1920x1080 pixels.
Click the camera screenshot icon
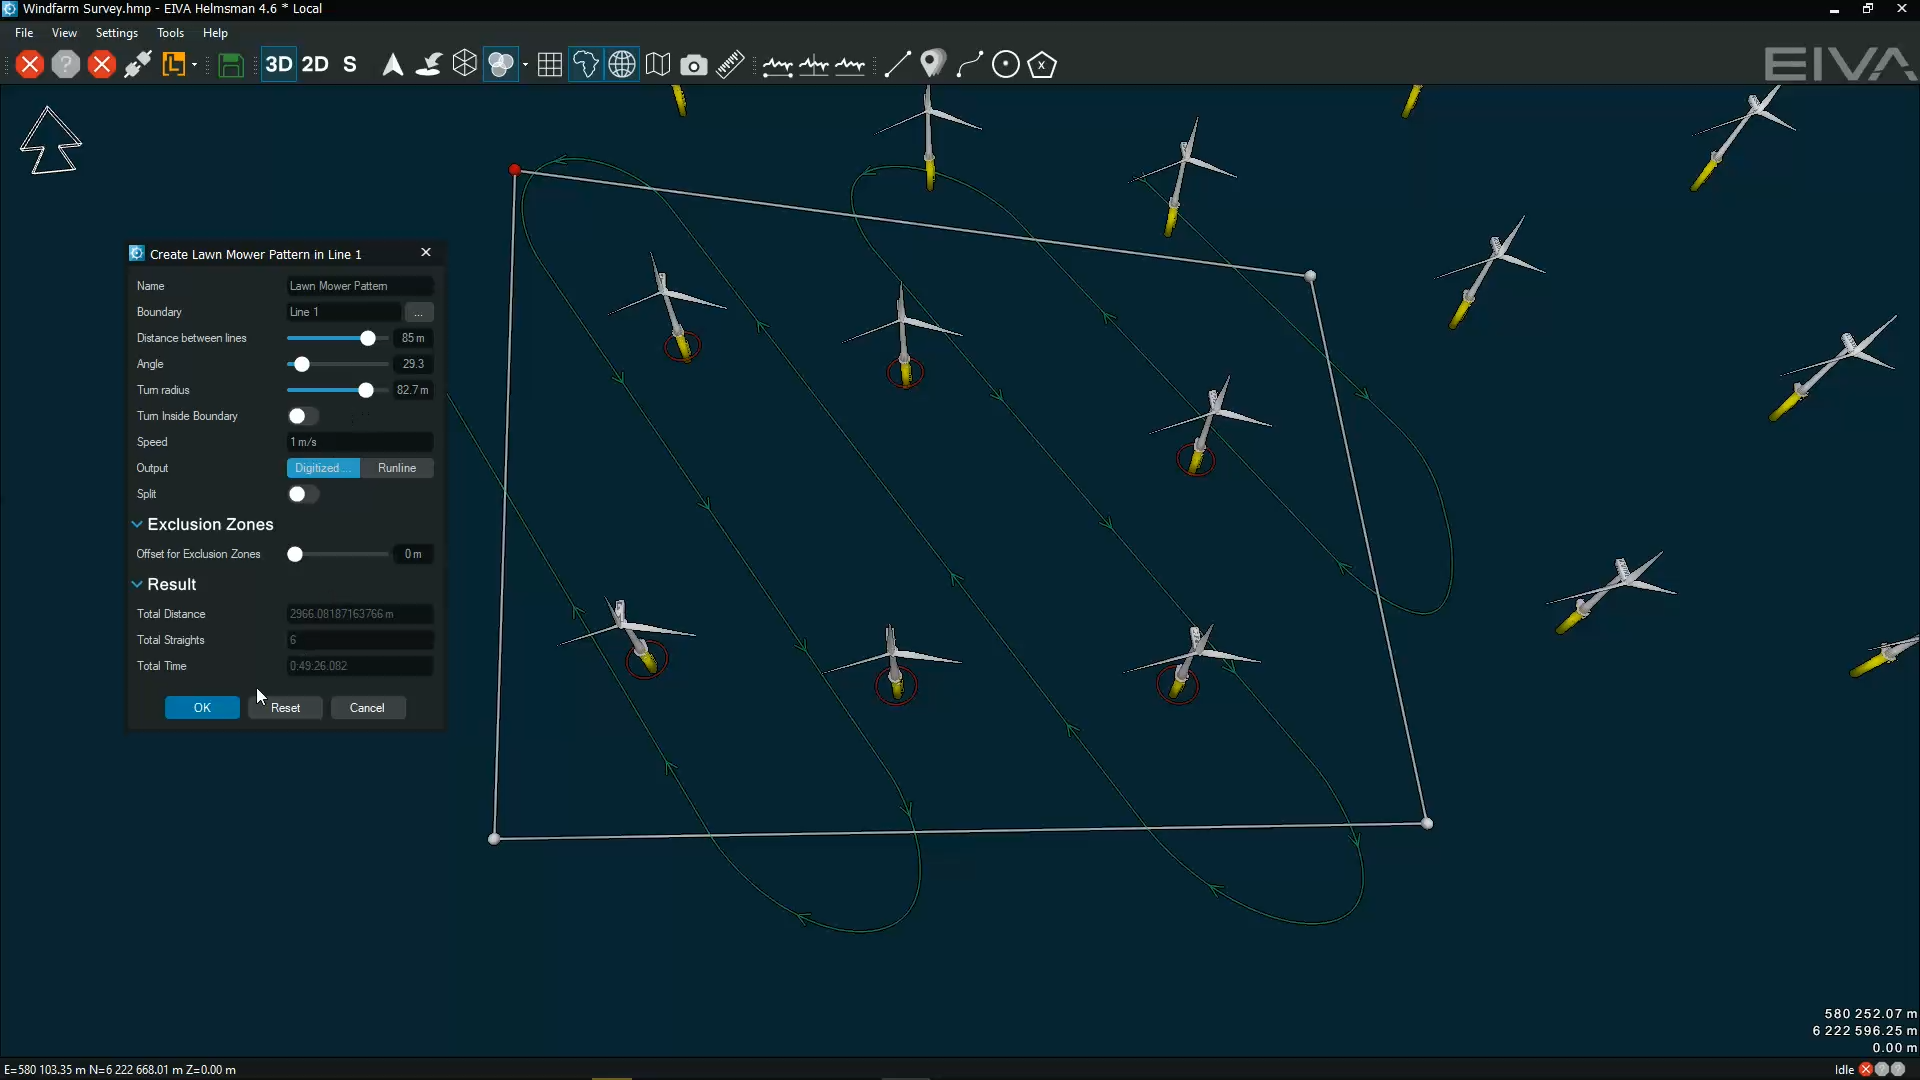(693, 65)
